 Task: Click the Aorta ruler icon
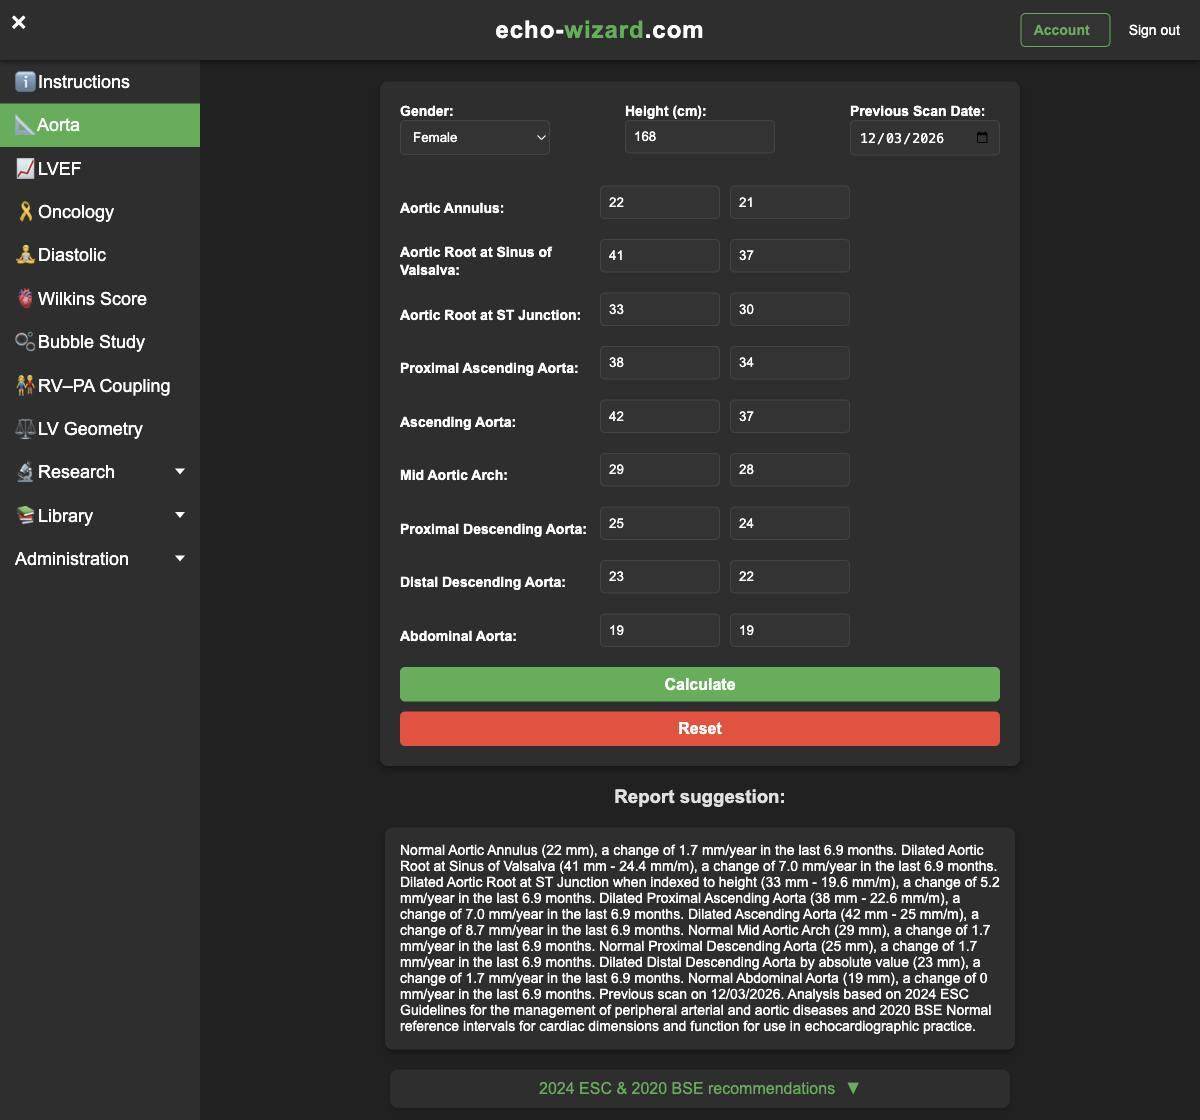(25, 125)
